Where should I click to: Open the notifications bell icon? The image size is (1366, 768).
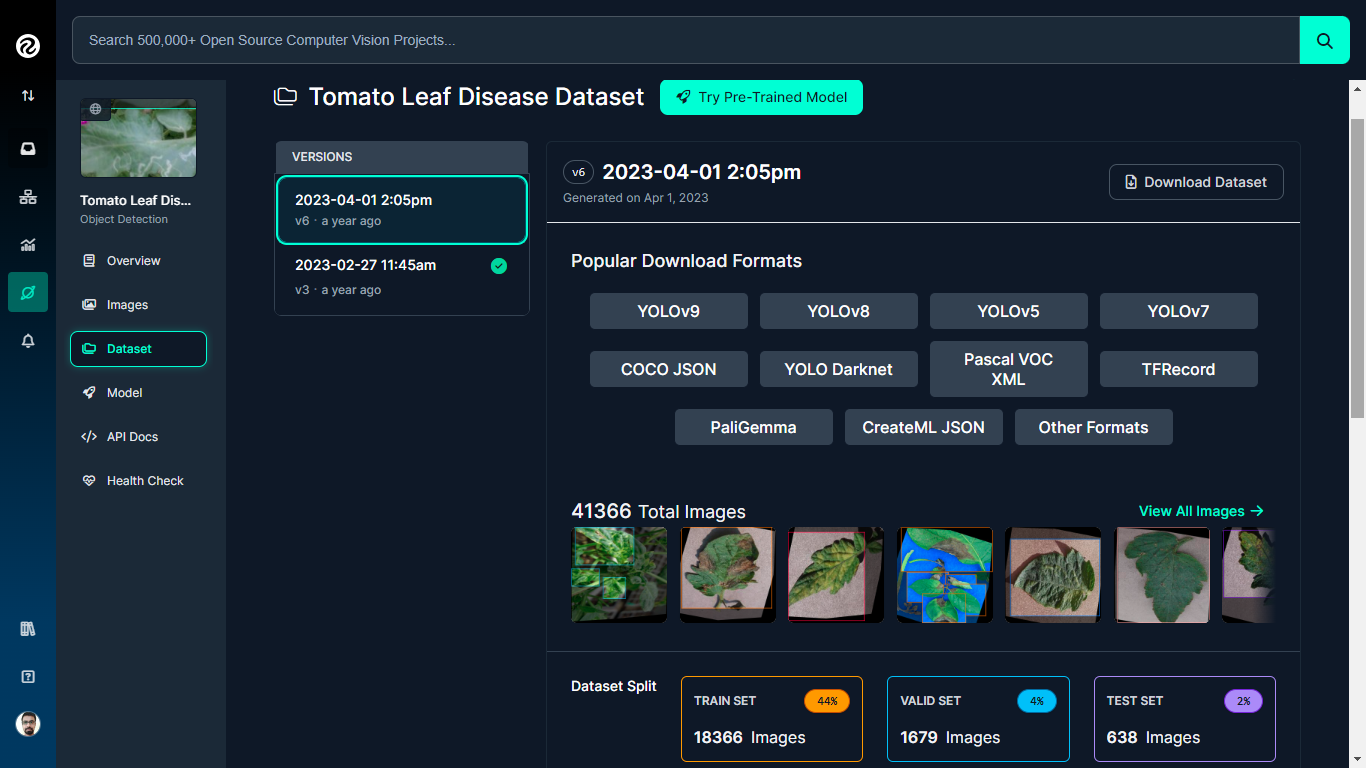coord(28,341)
